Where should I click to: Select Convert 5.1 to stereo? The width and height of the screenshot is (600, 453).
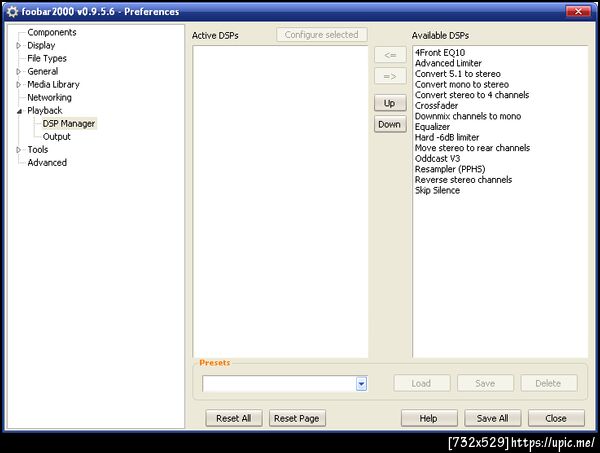click(458, 74)
